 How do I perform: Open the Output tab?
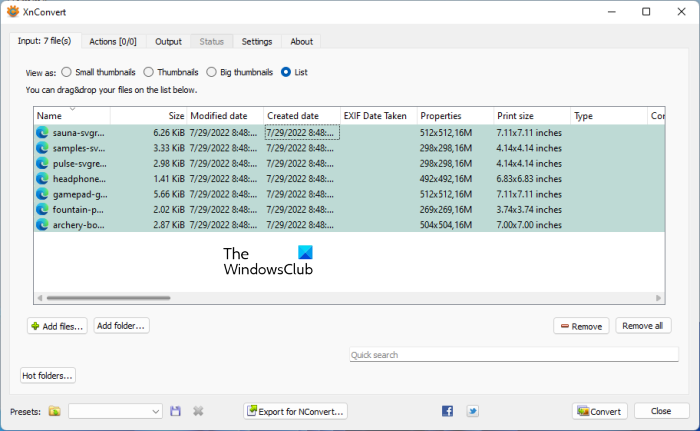point(168,42)
